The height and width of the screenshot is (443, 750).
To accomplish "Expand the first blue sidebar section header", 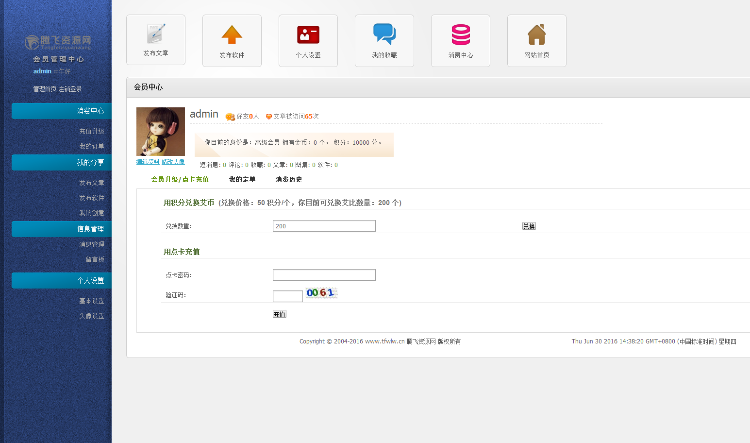I will coord(62,111).
